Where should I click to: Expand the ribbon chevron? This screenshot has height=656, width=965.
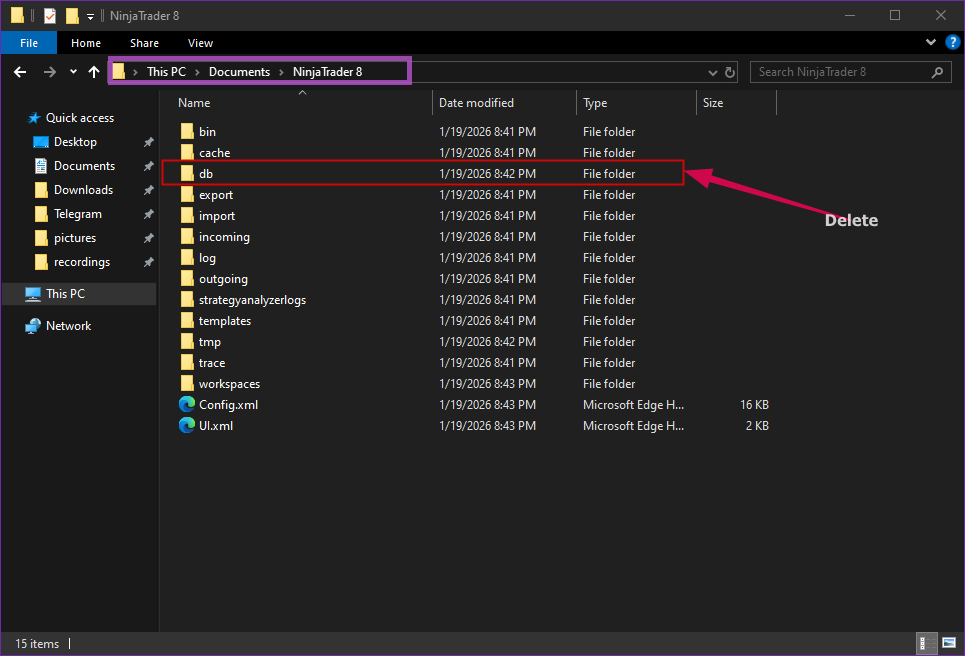point(932,43)
